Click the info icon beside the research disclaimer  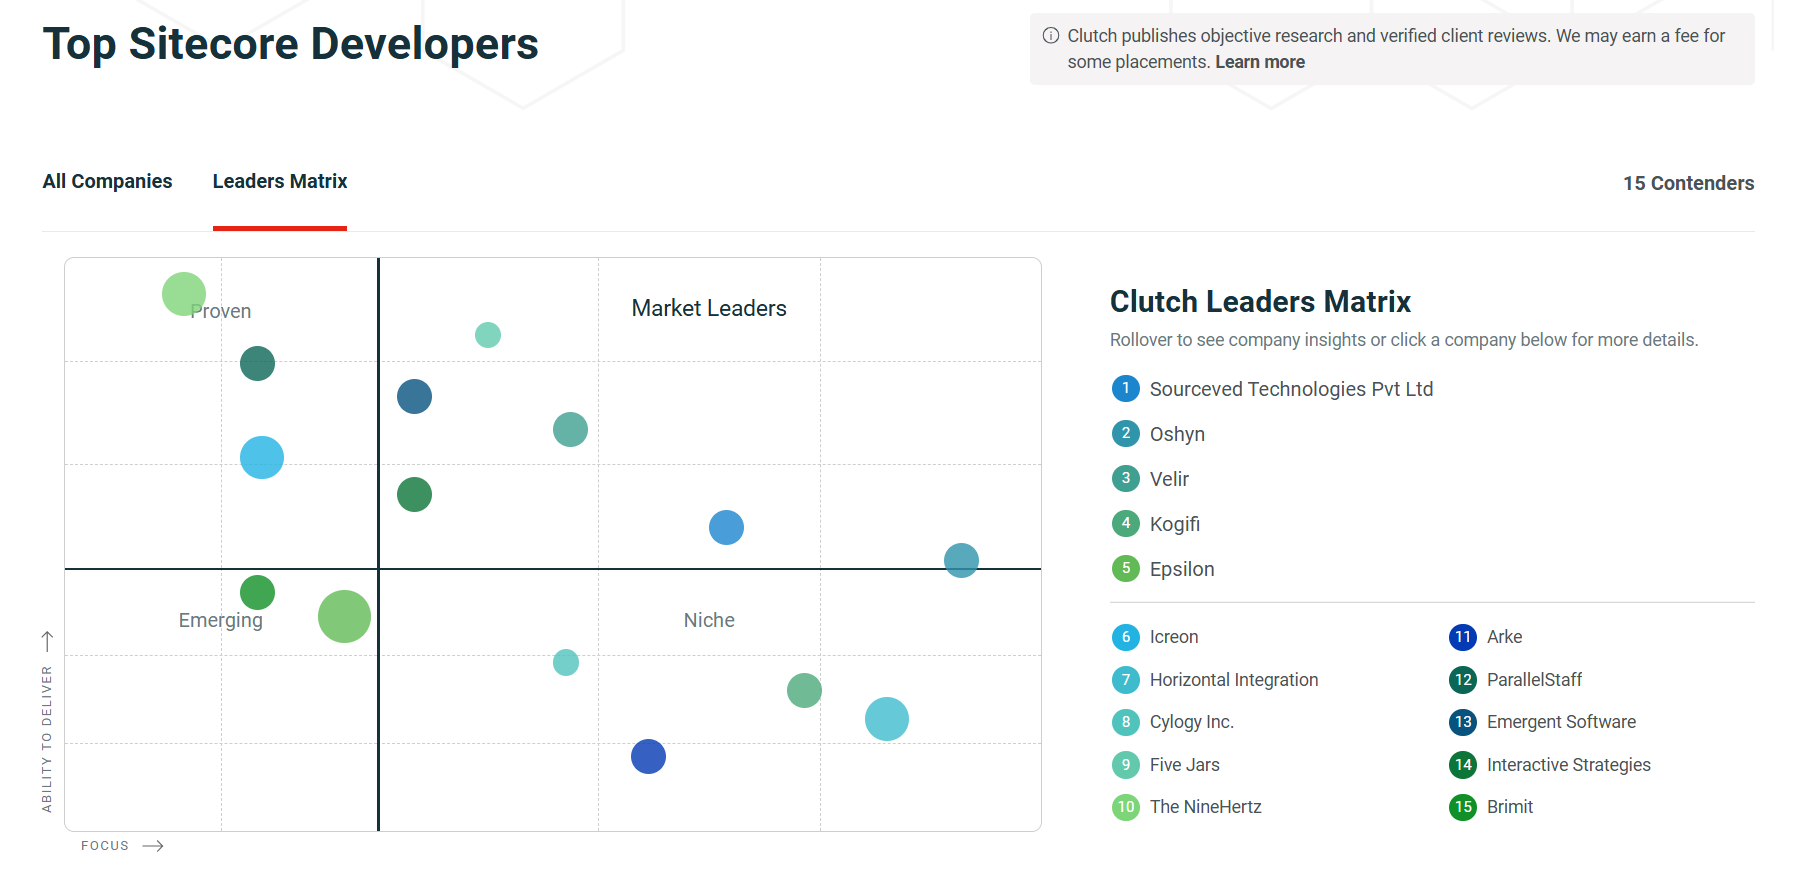point(1049,35)
